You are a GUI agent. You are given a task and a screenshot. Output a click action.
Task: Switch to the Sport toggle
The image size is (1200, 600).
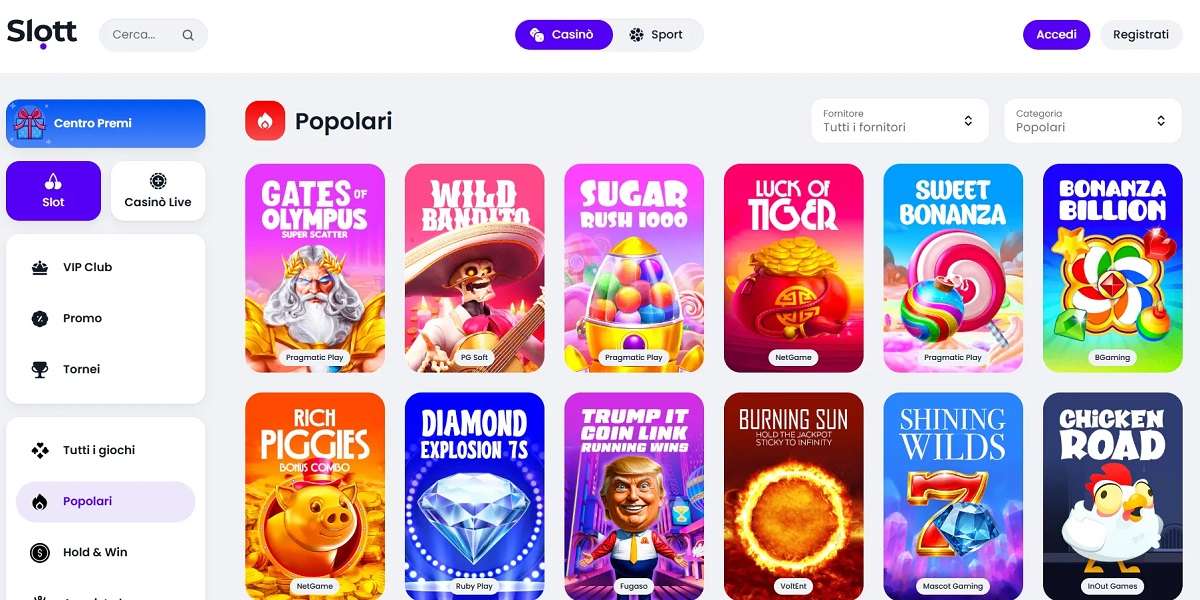click(x=657, y=34)
